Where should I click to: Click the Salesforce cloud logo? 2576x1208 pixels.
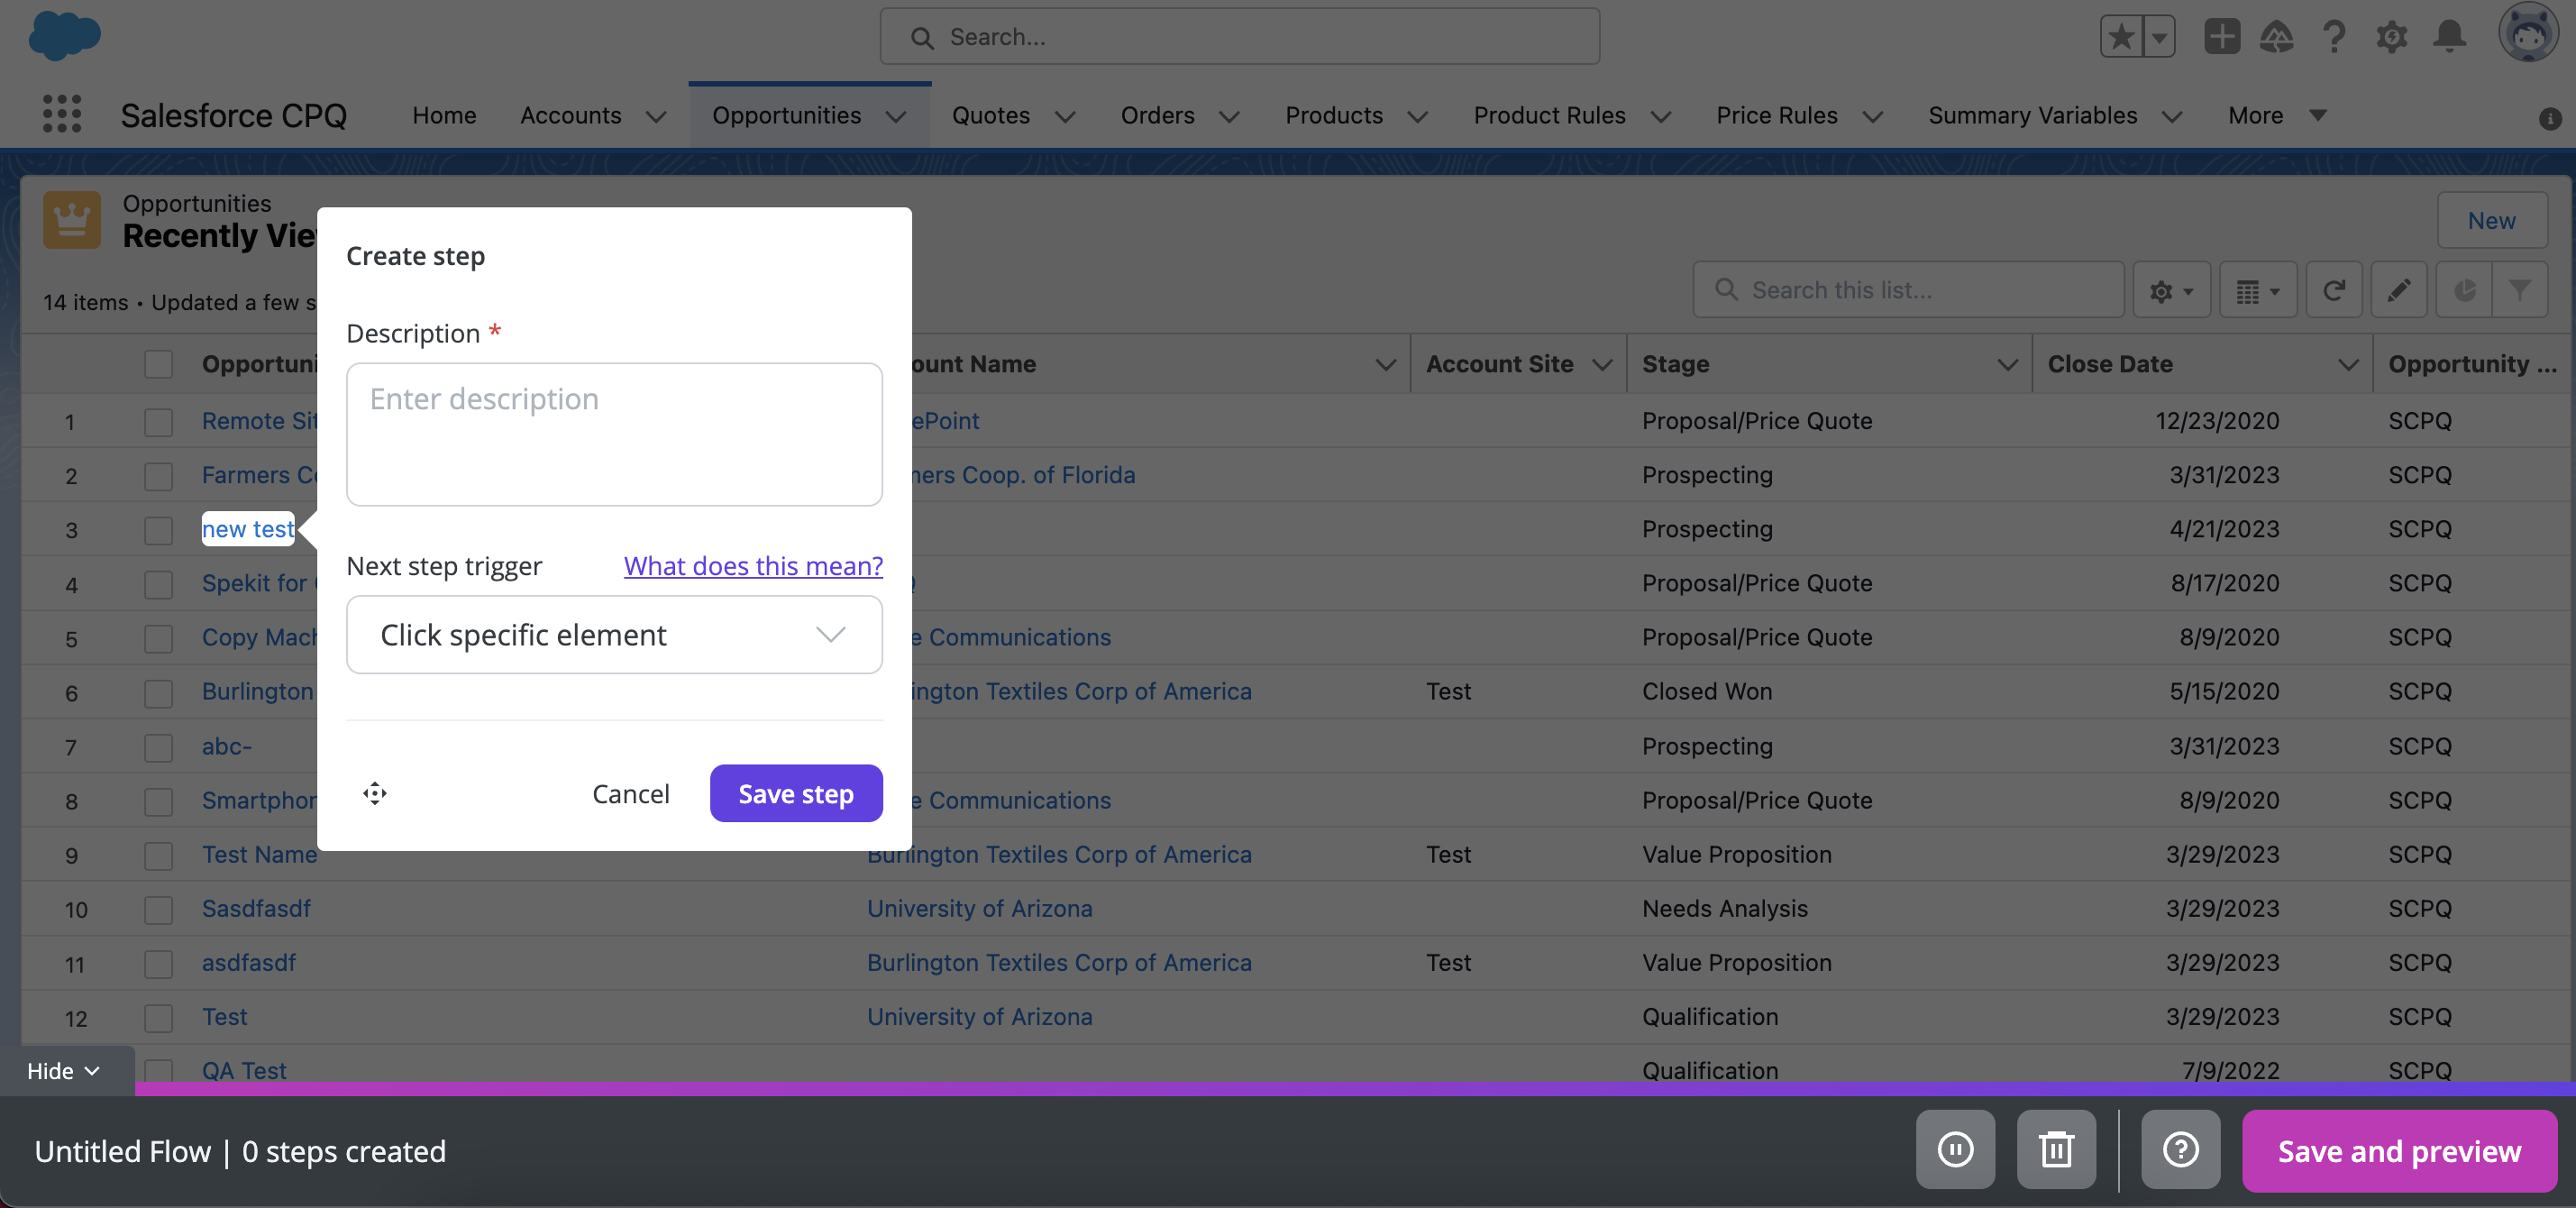65,36
